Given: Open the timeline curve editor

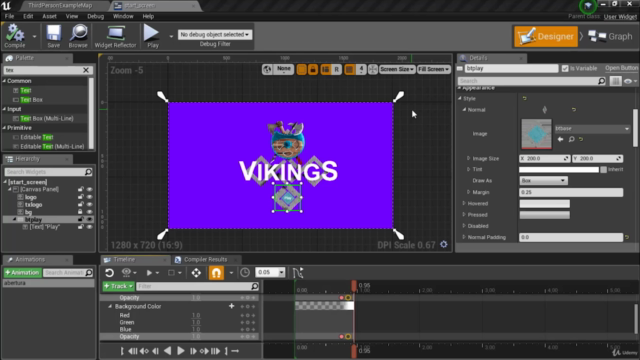Looking at the screenshot, I should pos(298,273).
